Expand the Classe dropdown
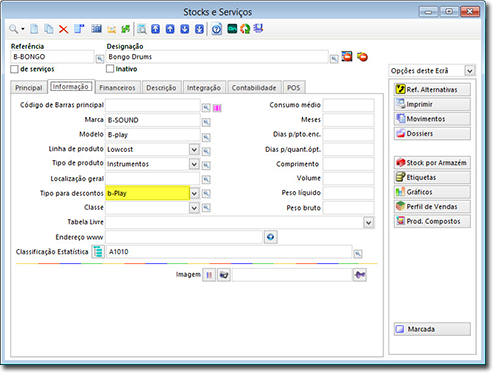 click(194, 208)
